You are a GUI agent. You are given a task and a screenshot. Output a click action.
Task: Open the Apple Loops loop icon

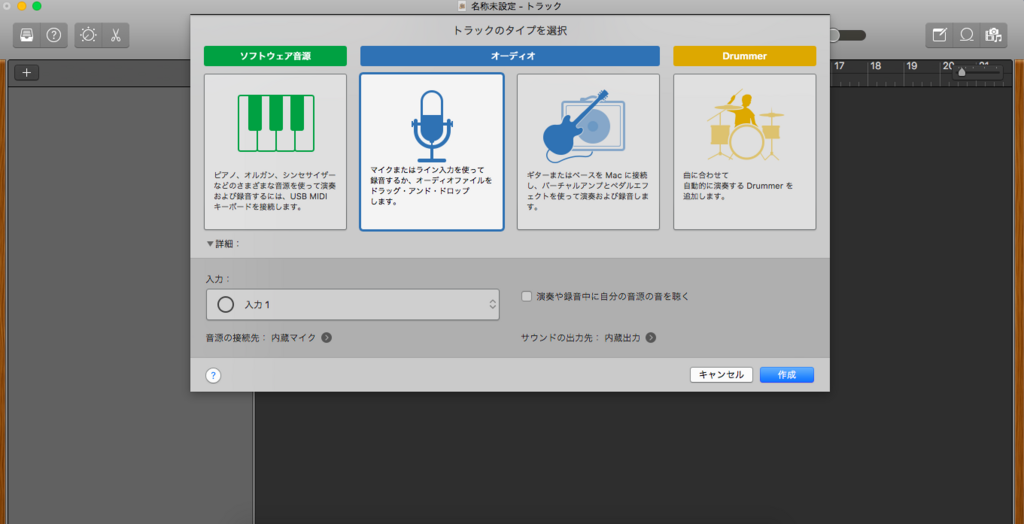[x=966, y=35]
